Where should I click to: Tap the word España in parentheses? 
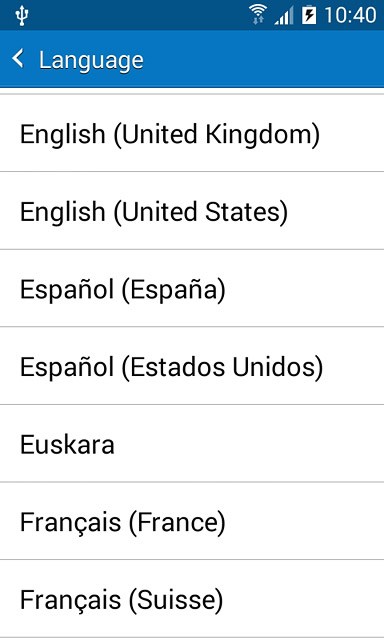pos(173,289)
